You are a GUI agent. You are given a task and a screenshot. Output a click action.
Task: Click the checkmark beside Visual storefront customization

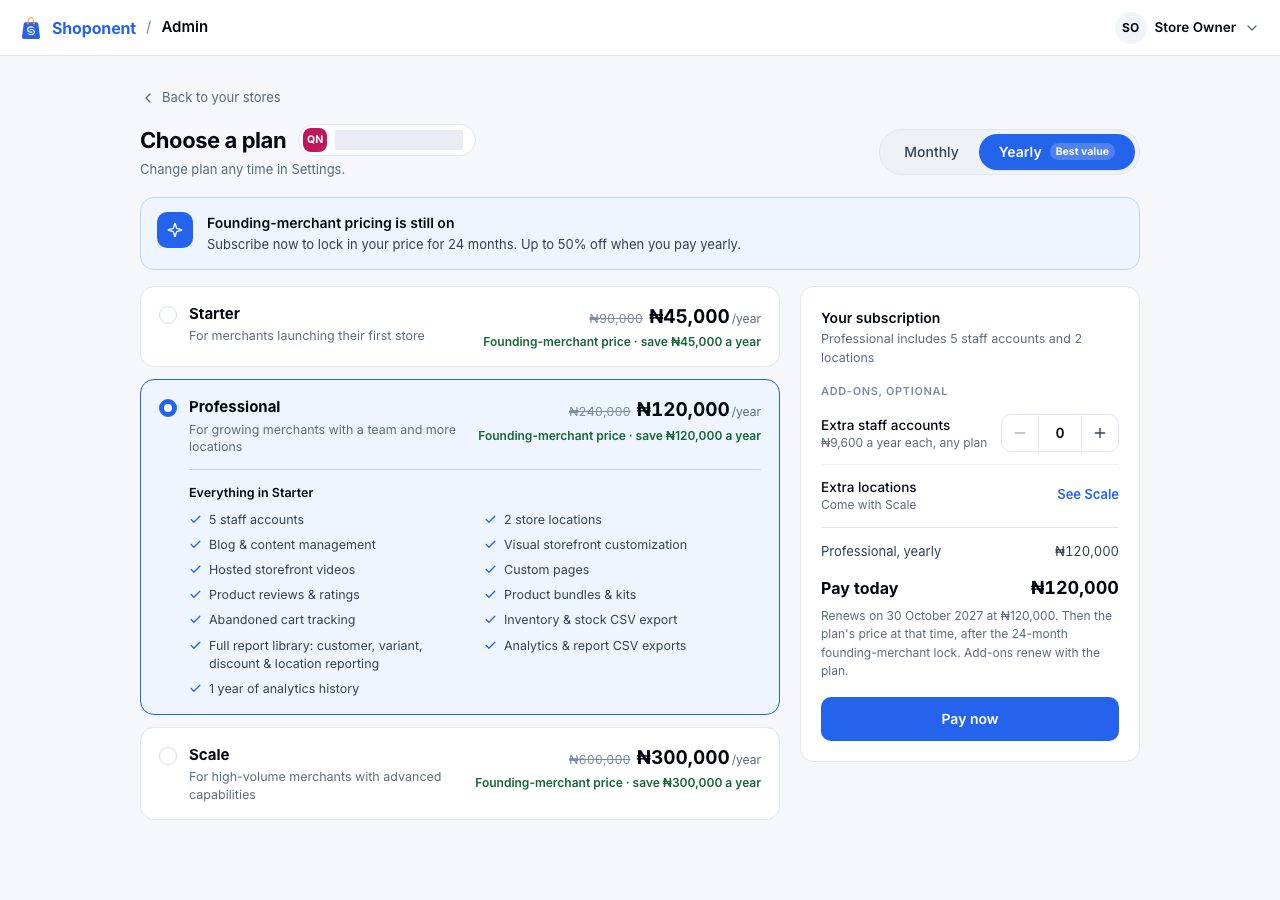pos(491,545)
